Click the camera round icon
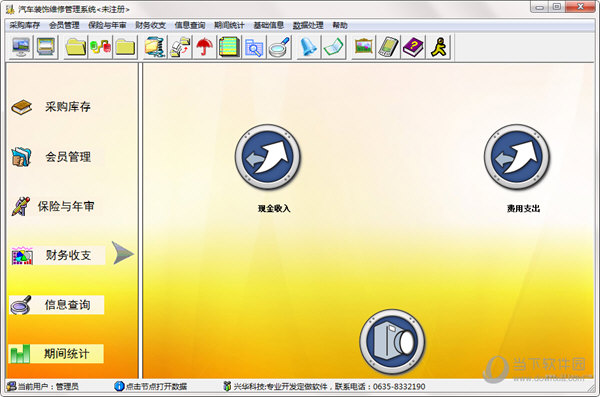This screenshot has width=600, height=397. (x=393, y=342)
